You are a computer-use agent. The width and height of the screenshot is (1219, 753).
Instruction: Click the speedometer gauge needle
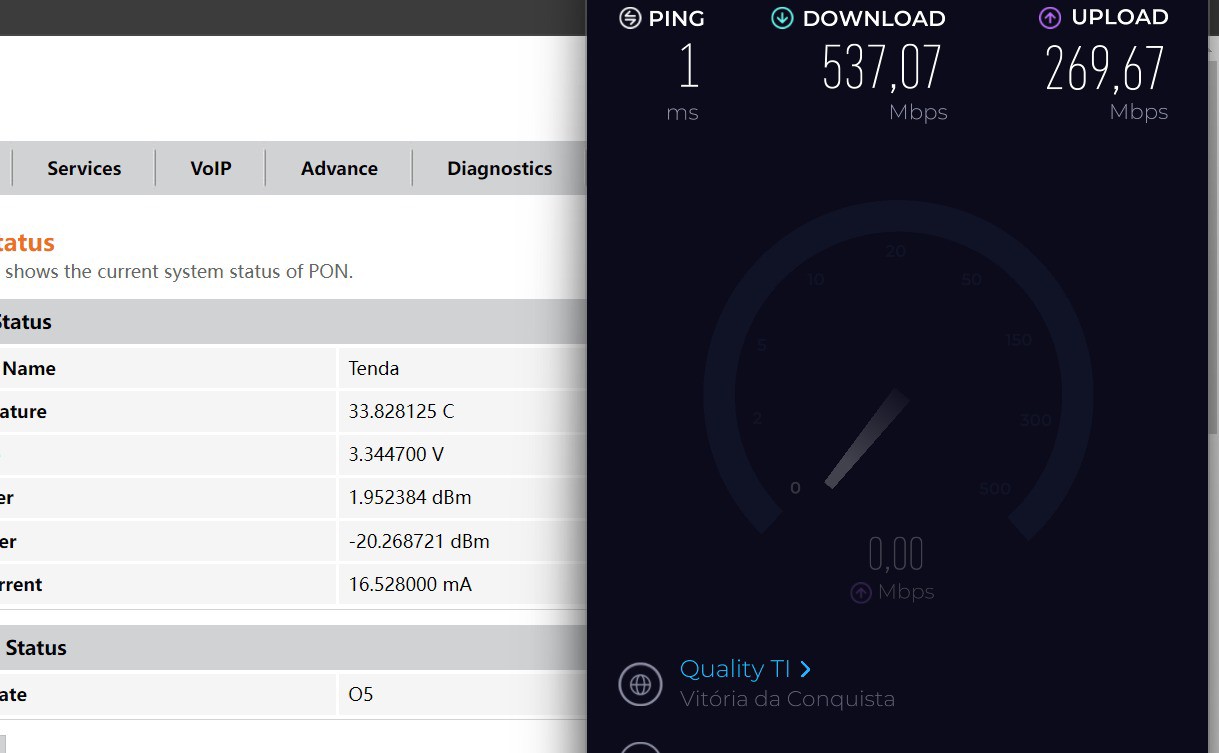click(866, 439)
